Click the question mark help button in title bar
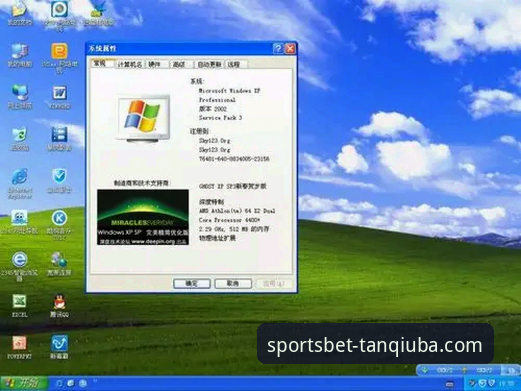 pyautogui.click(x=278, y=49)
